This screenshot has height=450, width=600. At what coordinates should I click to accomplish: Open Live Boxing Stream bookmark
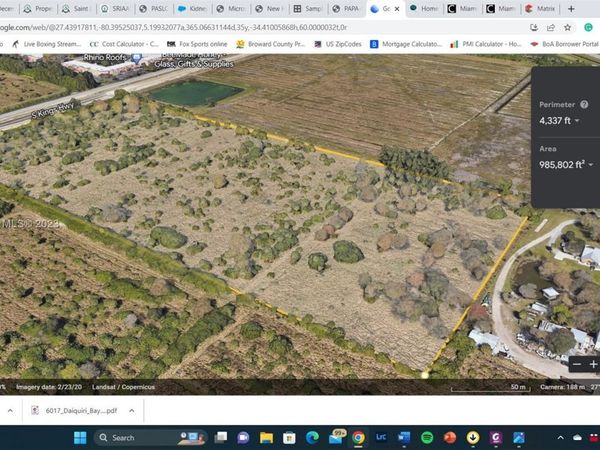[47, 44]
